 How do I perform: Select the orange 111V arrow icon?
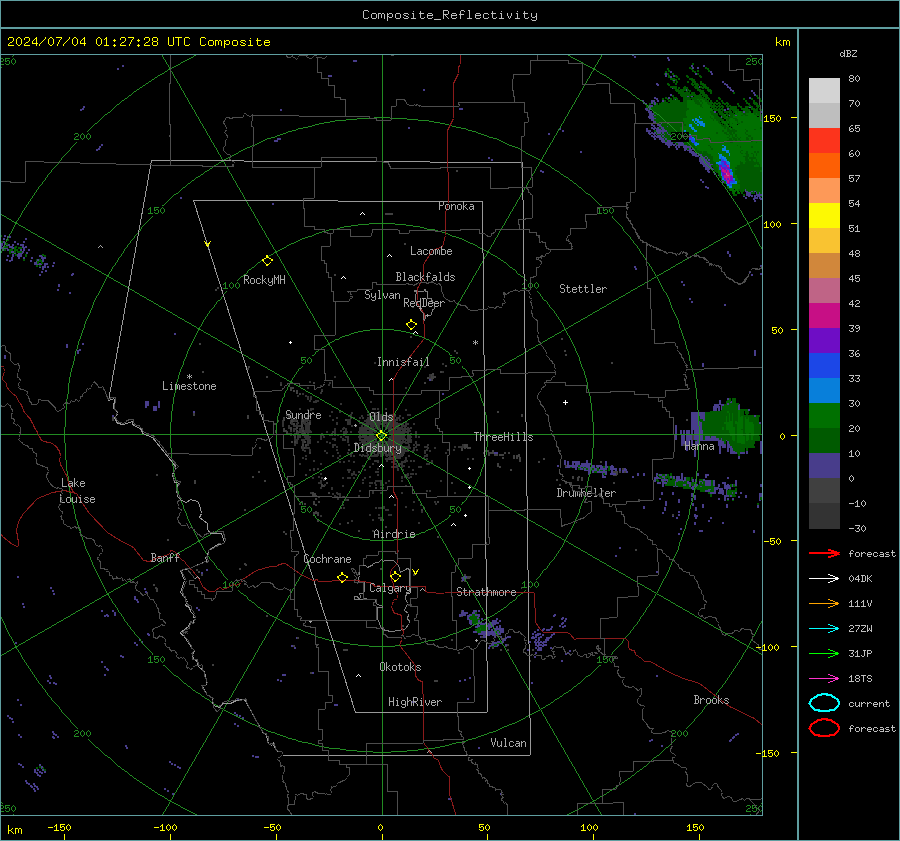click(x=824, y=603)
